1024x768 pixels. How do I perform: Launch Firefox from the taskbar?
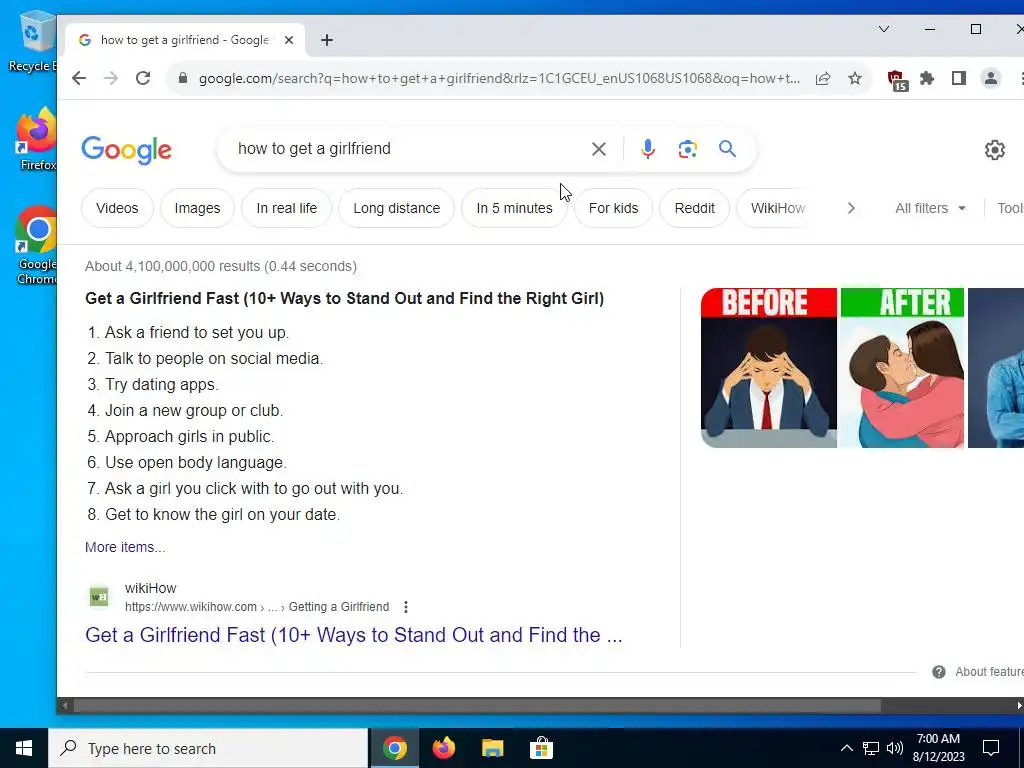coord(443,748)
